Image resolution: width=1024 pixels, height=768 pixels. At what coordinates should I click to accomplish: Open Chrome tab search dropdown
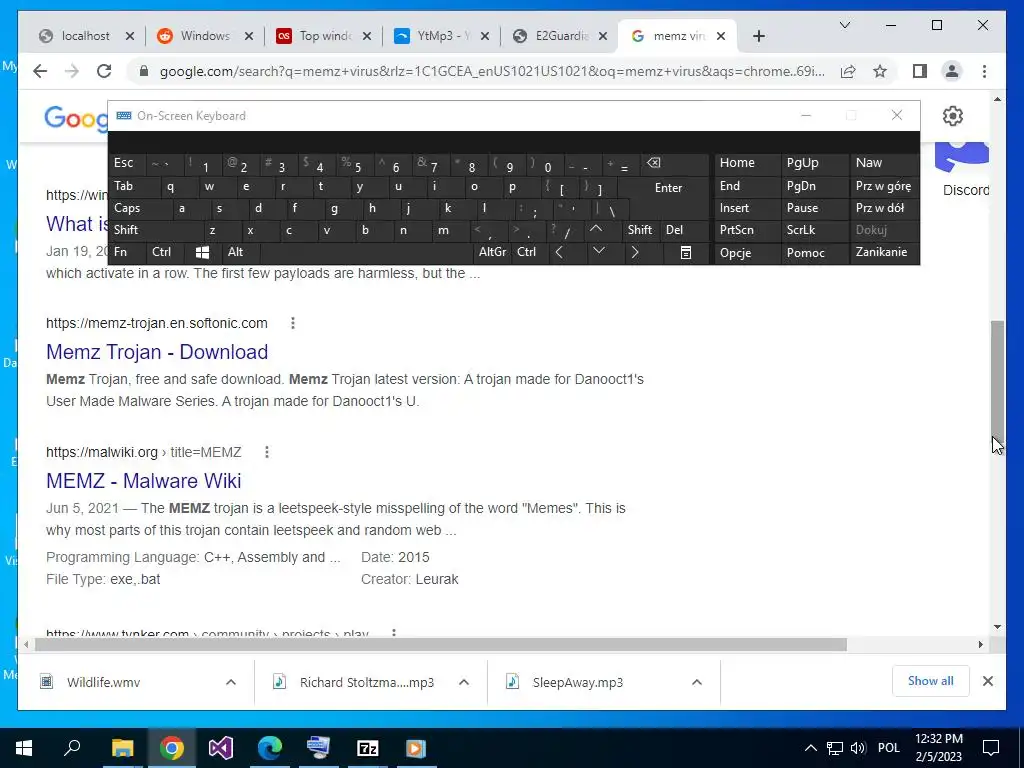click(844, 25)
